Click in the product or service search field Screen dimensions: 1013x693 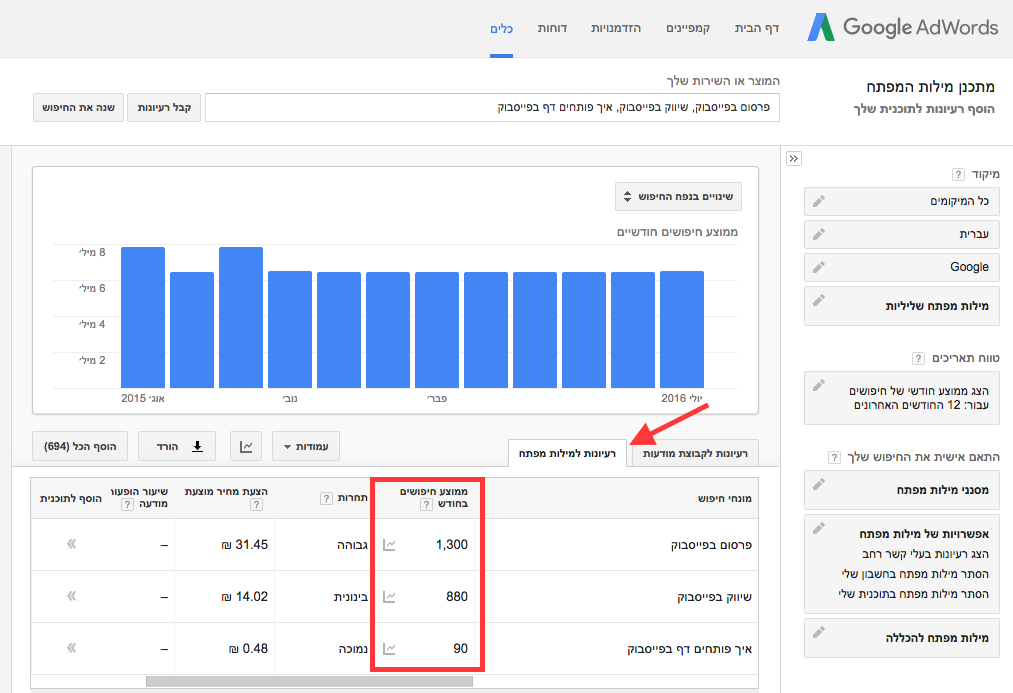[x=492, y=107]
